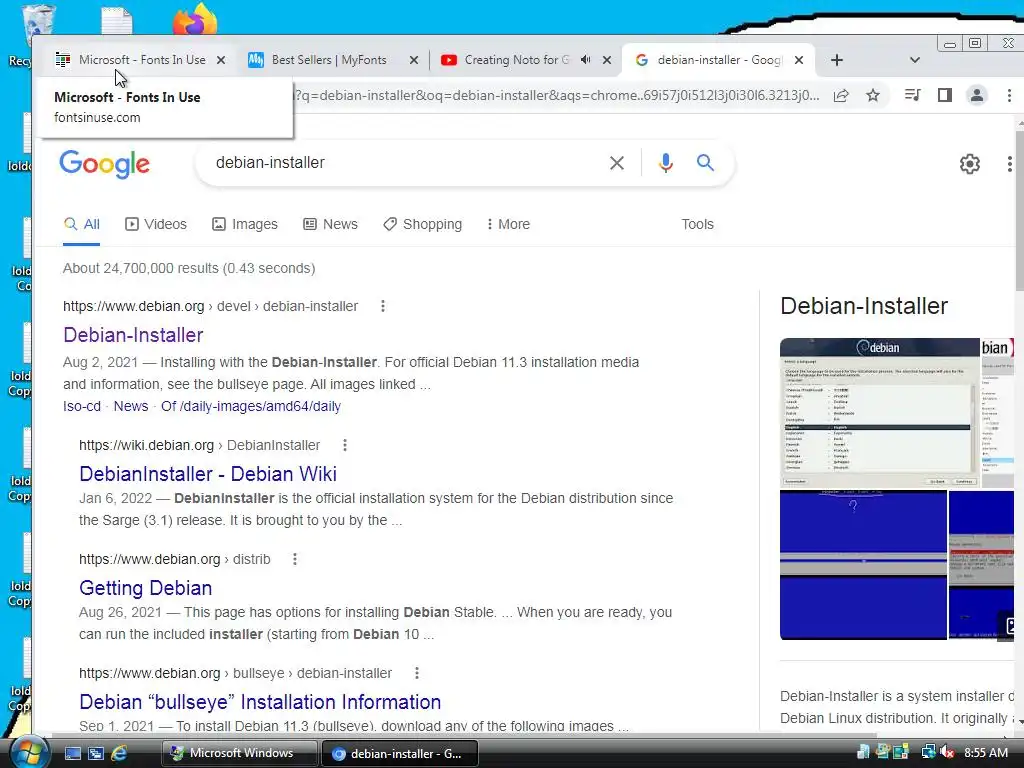This screenshot has width=1024, height=768.
Task: Close the Best Sellers MyFonts tab
Action: 413,60
